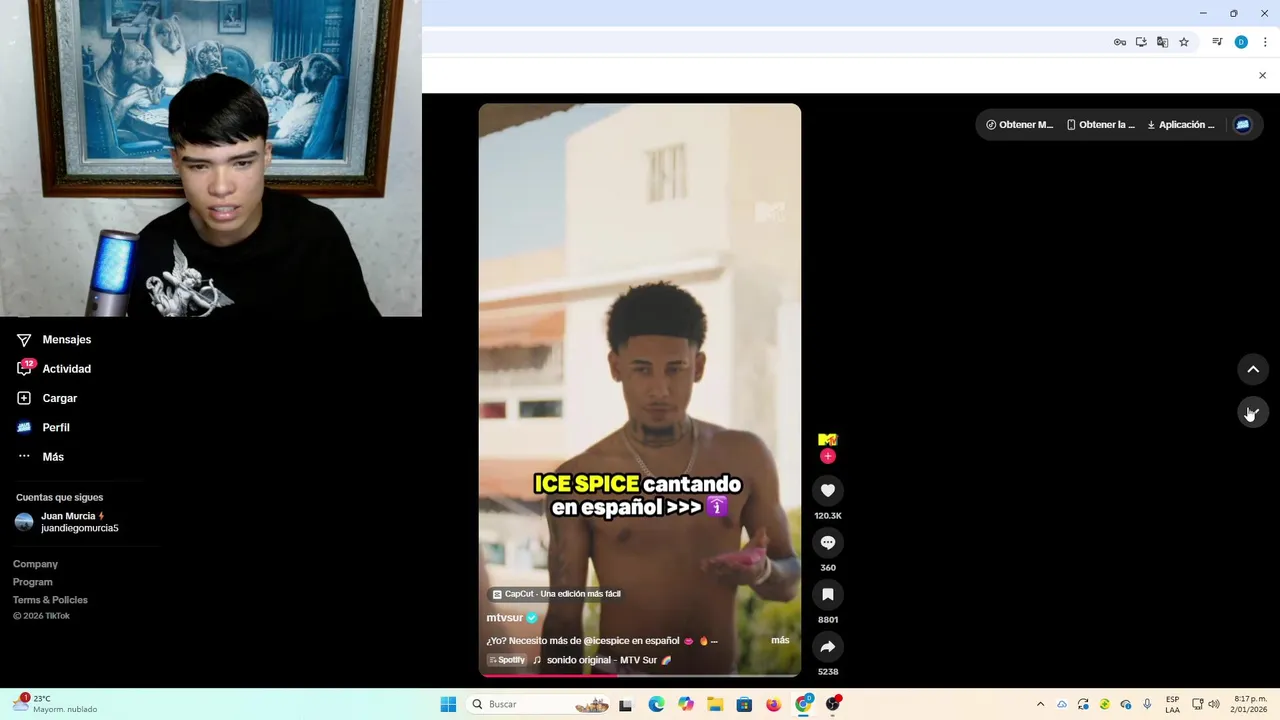Open Chrome media controls icon
The width and height of the screenshot is (1280, 720).
pyautogui.click(x=1217, y=42)
